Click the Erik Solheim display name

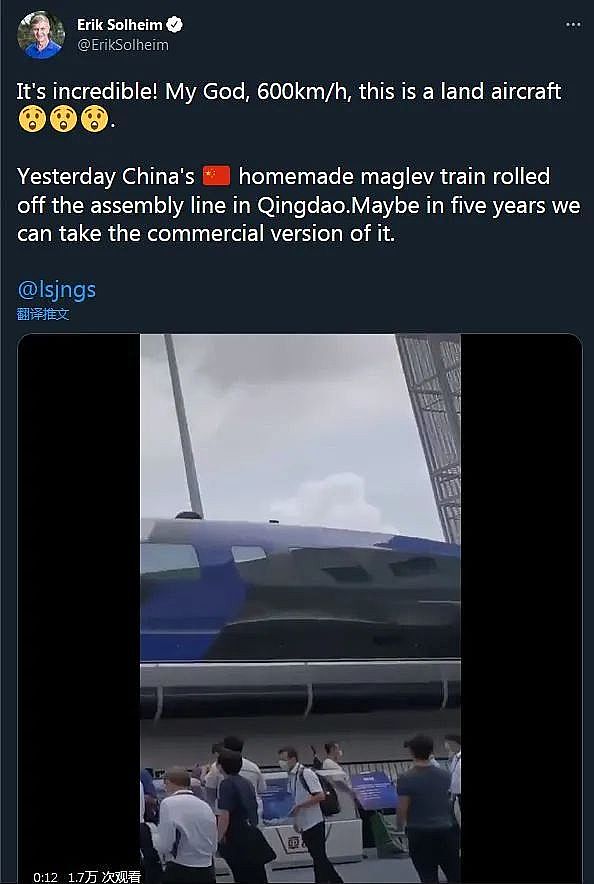click(119, 25)
